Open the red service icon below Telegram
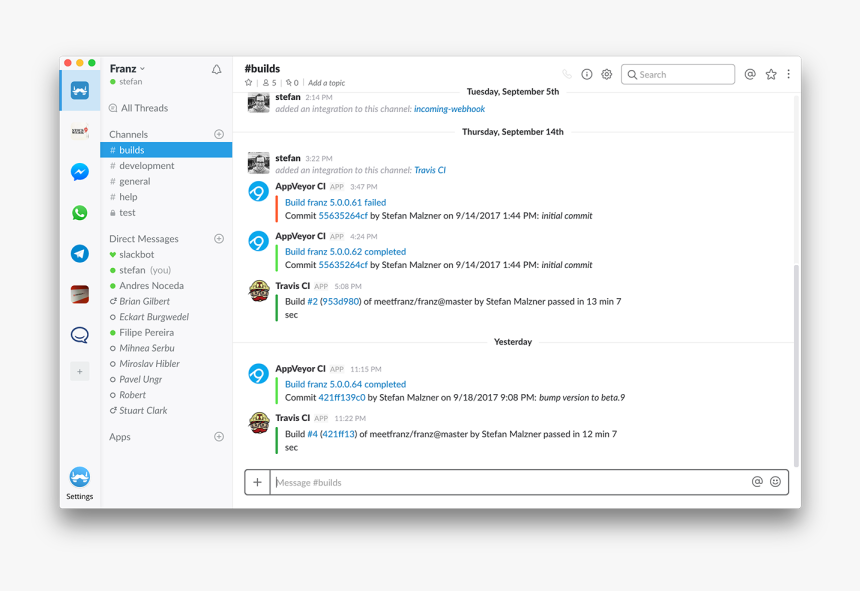Viewport: 860px width, 591px height. click(80, 294)
